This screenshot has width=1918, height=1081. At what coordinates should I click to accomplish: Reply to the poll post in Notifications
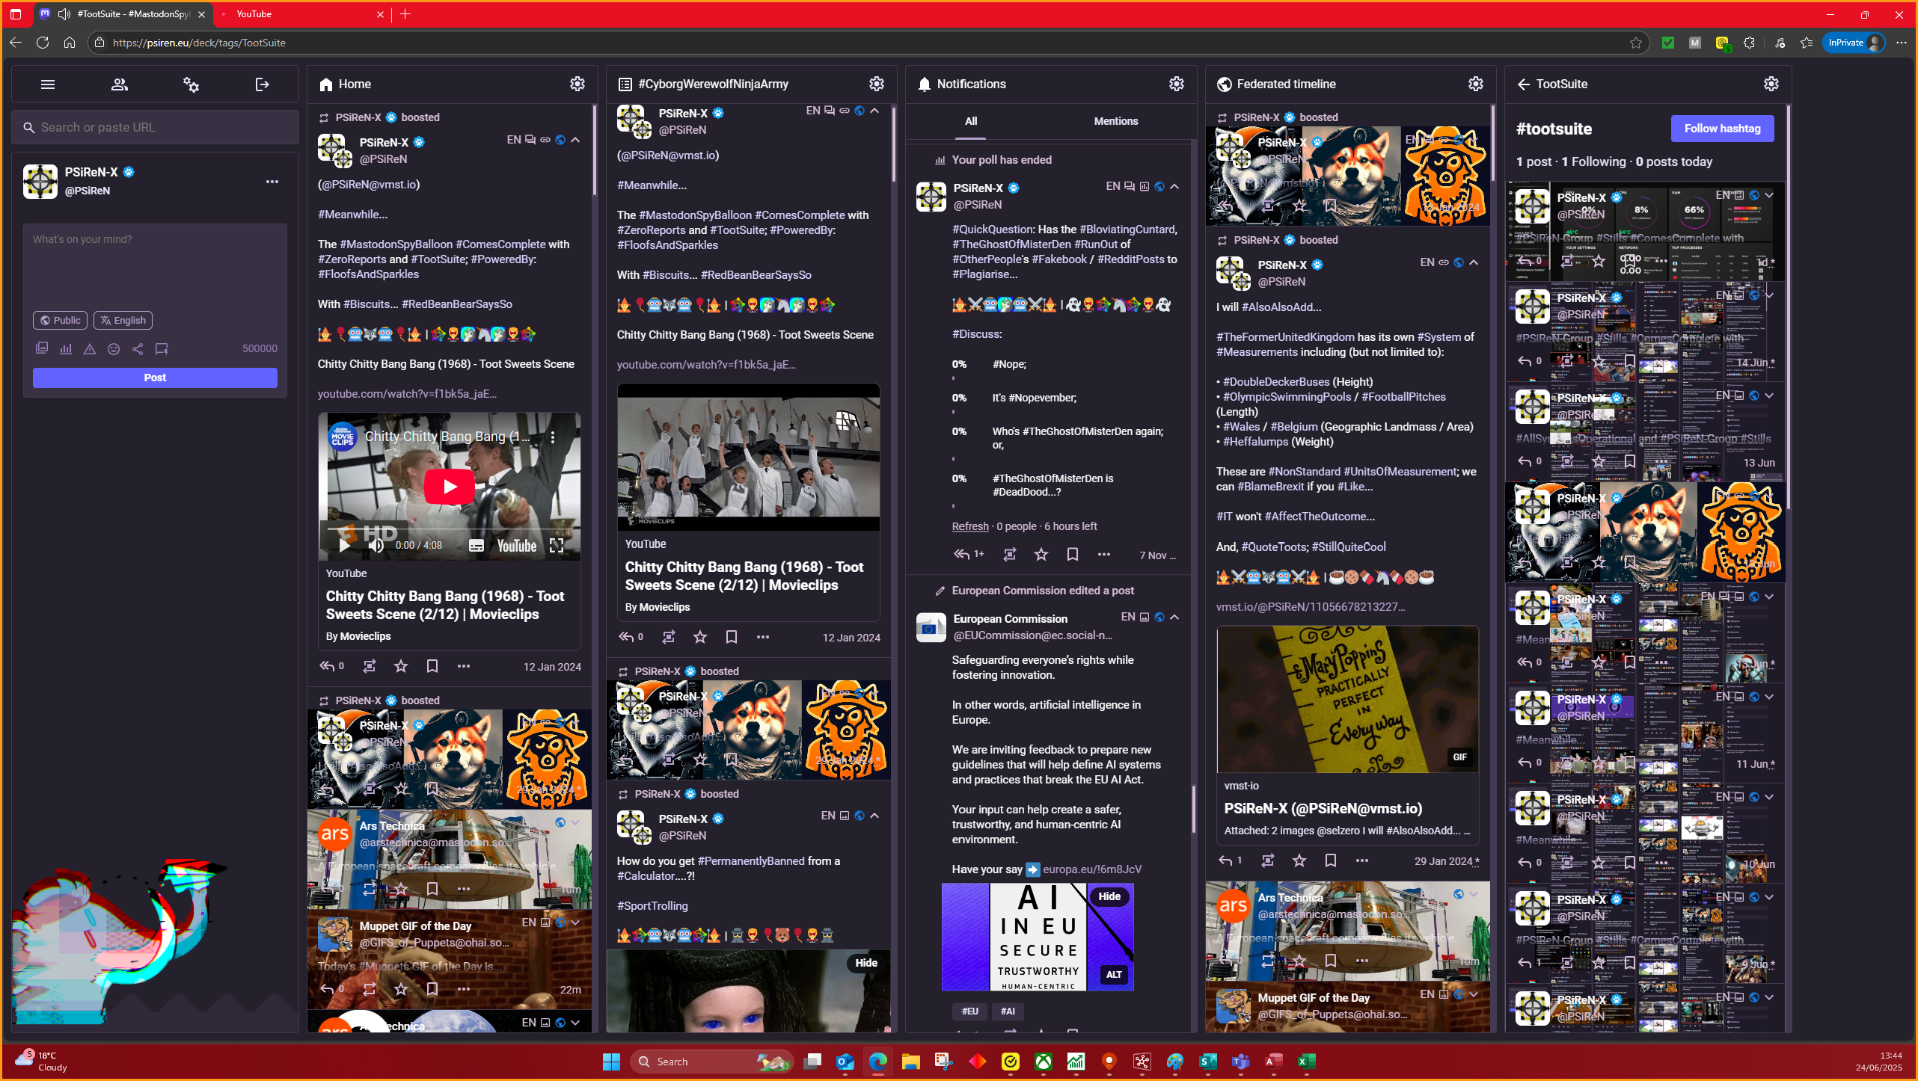tap(962, 554)
